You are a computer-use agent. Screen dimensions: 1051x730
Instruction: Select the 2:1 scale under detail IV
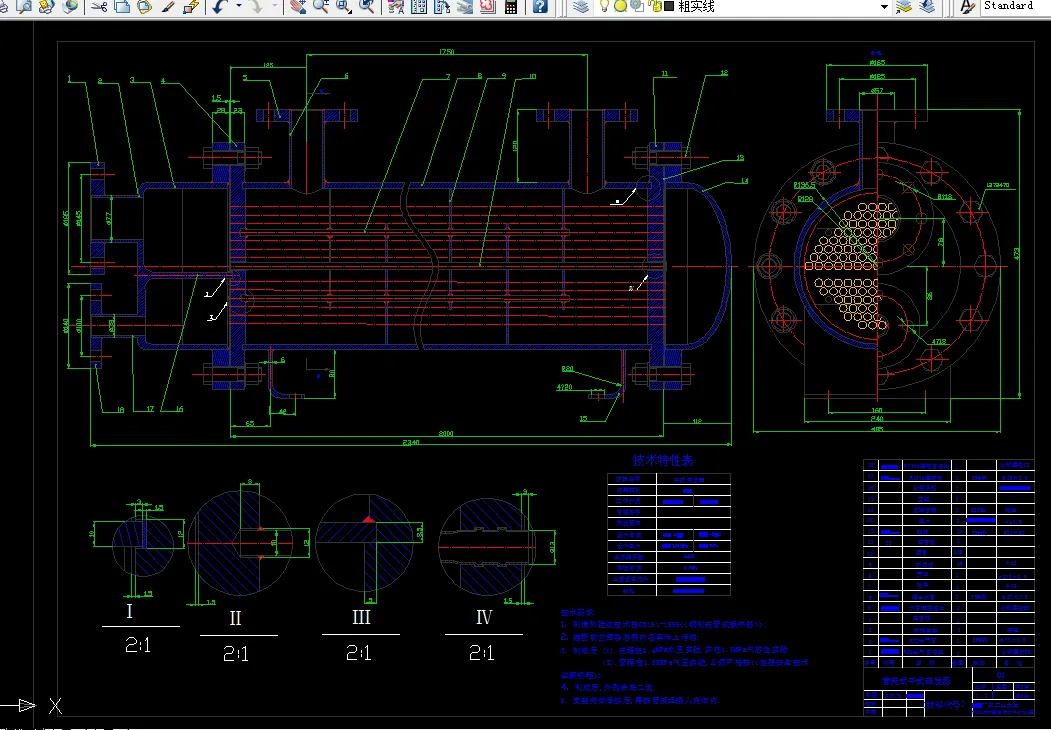click(481, 652)
